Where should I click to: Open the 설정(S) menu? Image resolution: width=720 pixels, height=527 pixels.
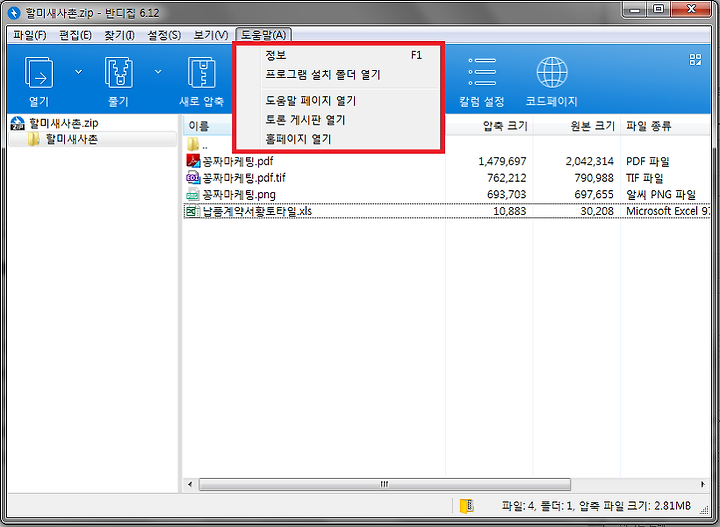(164, 35)
